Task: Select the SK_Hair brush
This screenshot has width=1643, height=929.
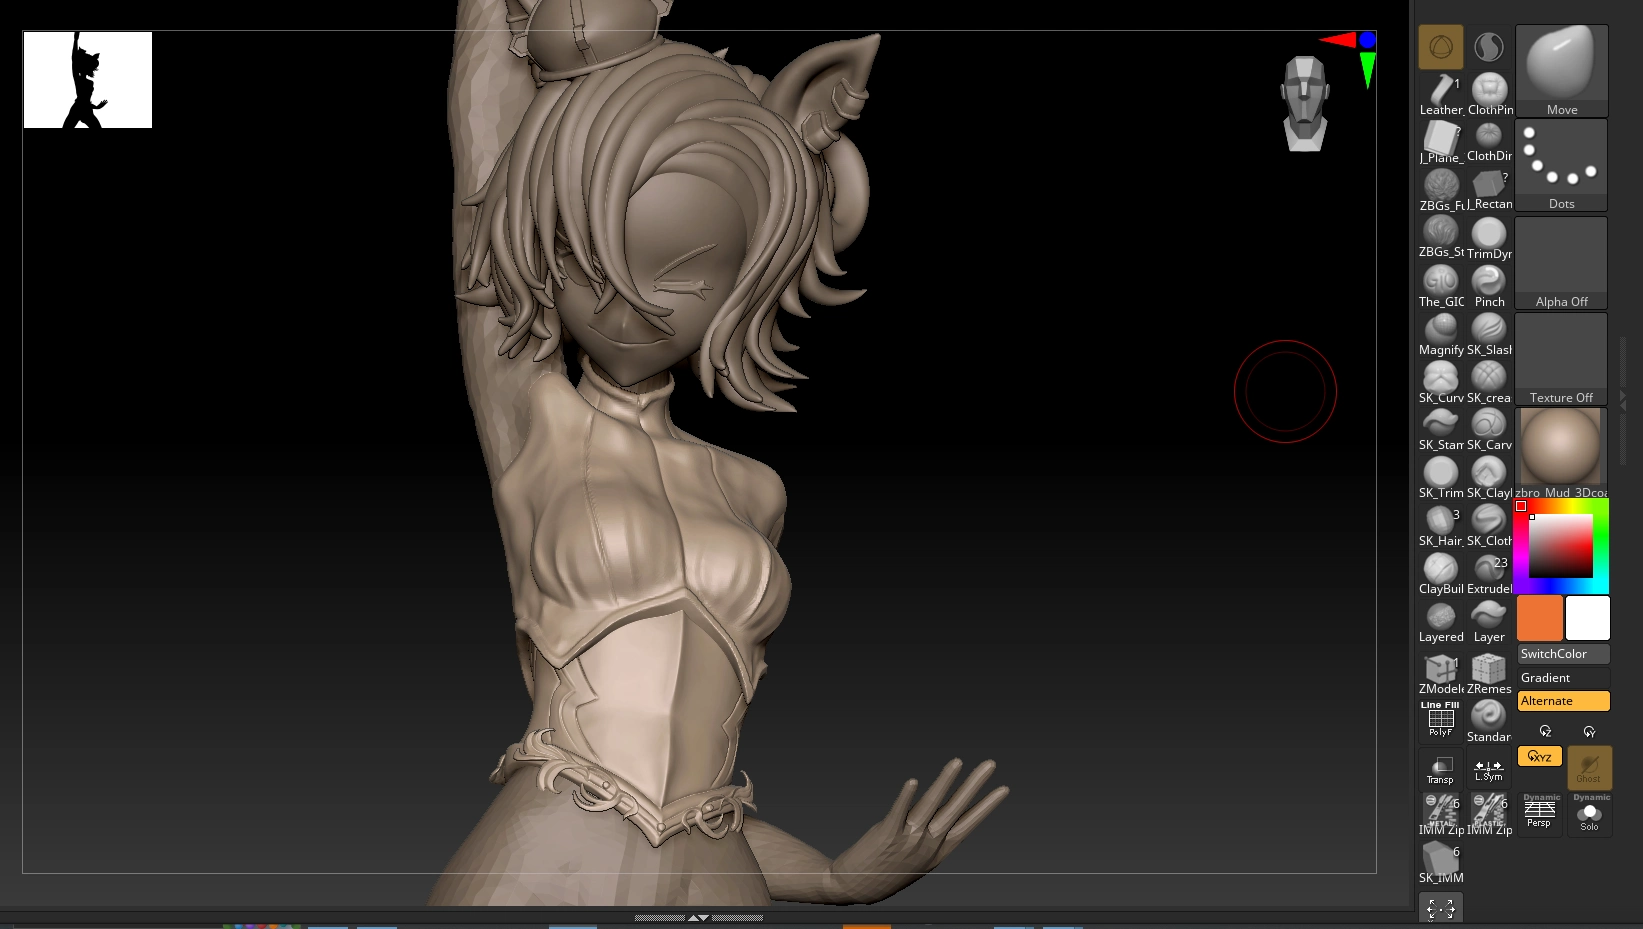Action: (x=1441, y=526)
